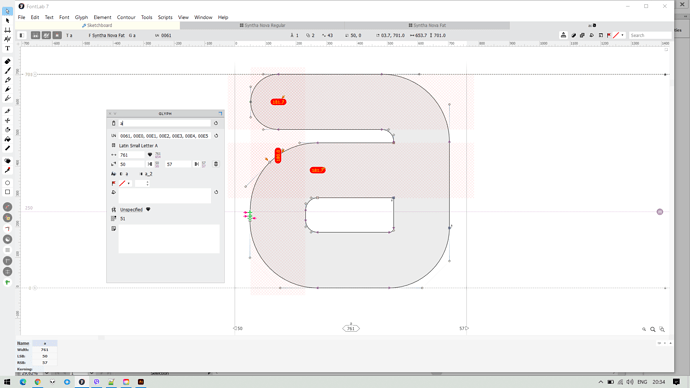Click the right sidebearing 57 marker
Viewport: 690px width, 388px height.
pyautogui.click(x=464, y=328)
